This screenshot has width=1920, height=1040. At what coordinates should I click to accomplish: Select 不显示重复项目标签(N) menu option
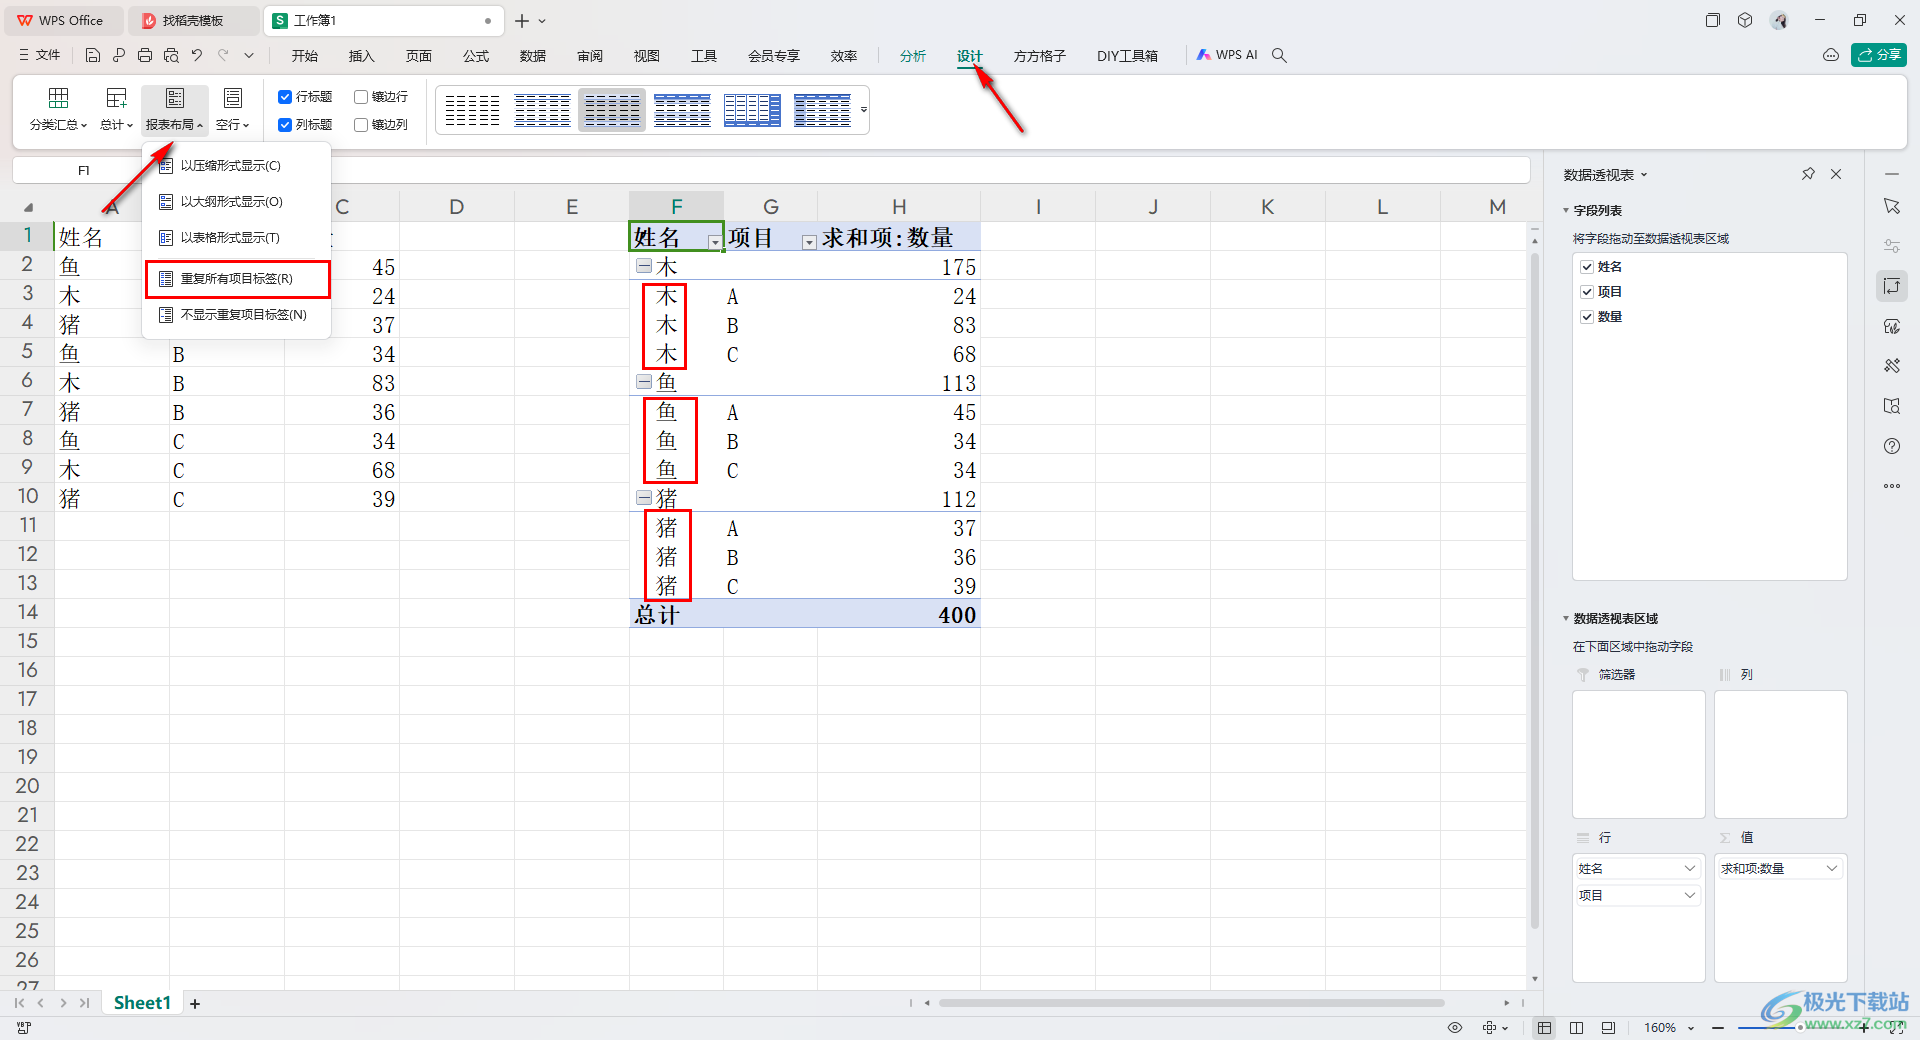point(236,315)
